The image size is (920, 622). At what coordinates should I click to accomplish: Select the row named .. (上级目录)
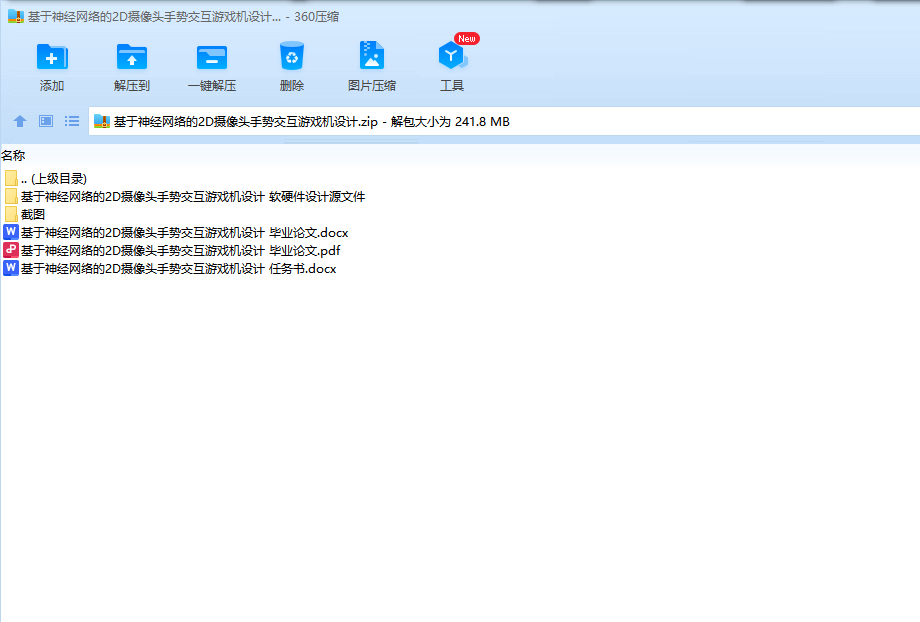53,178
